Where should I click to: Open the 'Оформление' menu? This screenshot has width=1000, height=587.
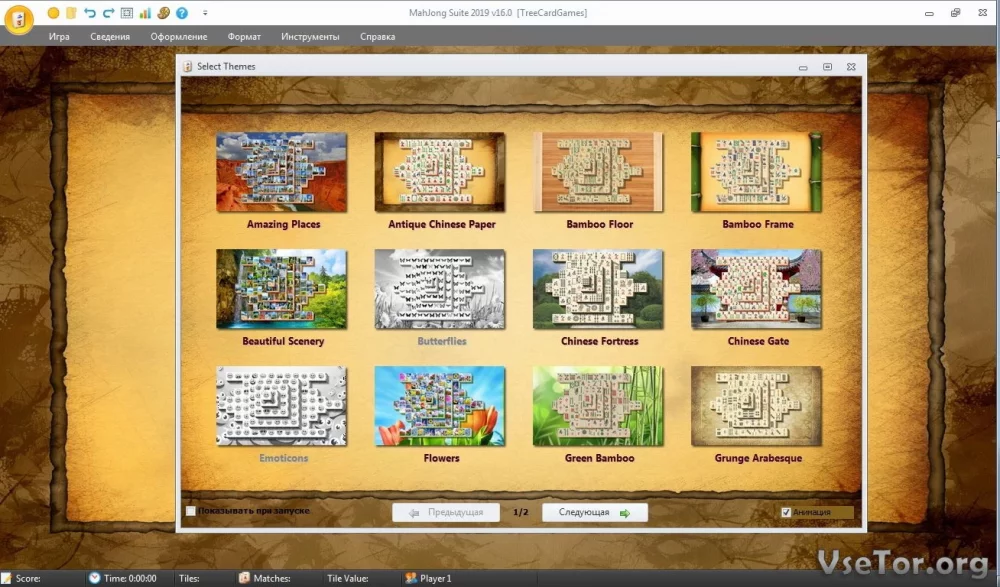179,37
